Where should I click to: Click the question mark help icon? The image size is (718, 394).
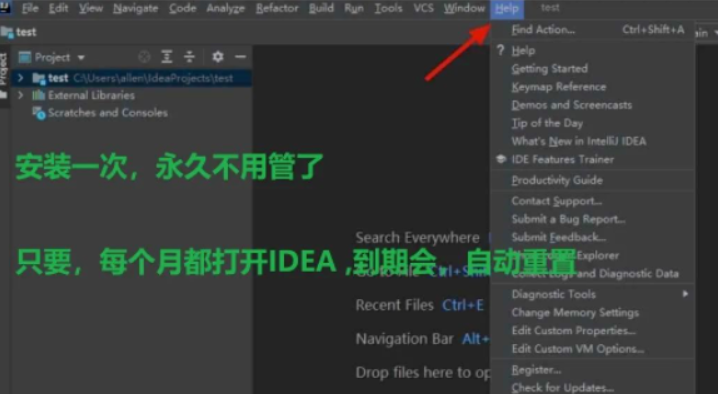tap(500, 50)
